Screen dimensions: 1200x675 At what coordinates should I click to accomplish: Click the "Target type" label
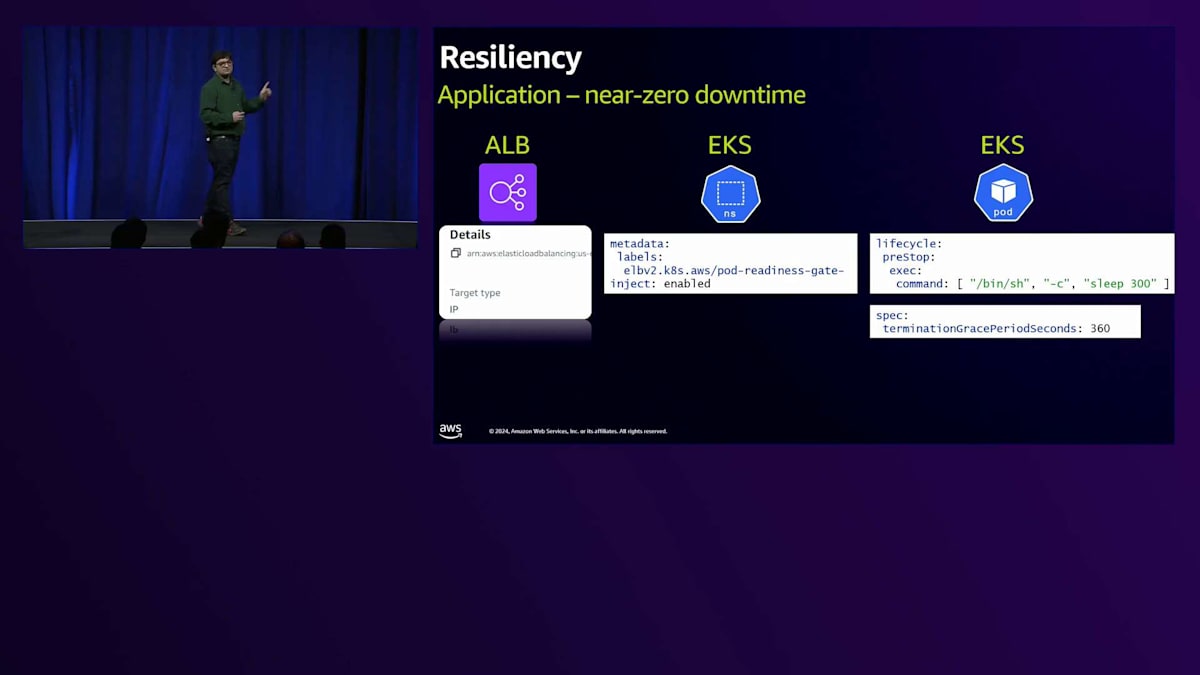pyautogui.click(x=475, y=293)
